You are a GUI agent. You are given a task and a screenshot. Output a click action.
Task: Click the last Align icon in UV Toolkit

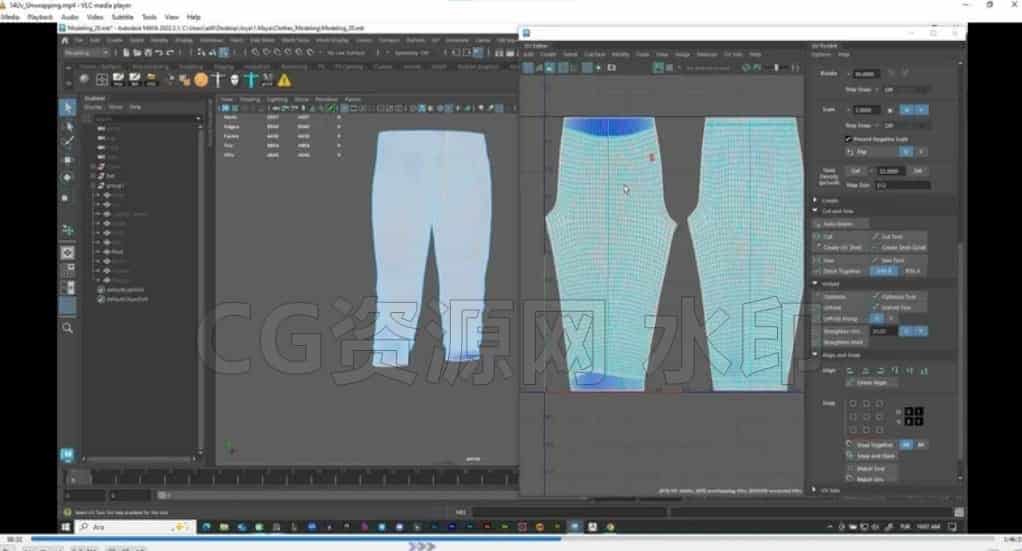click(924, 371)
